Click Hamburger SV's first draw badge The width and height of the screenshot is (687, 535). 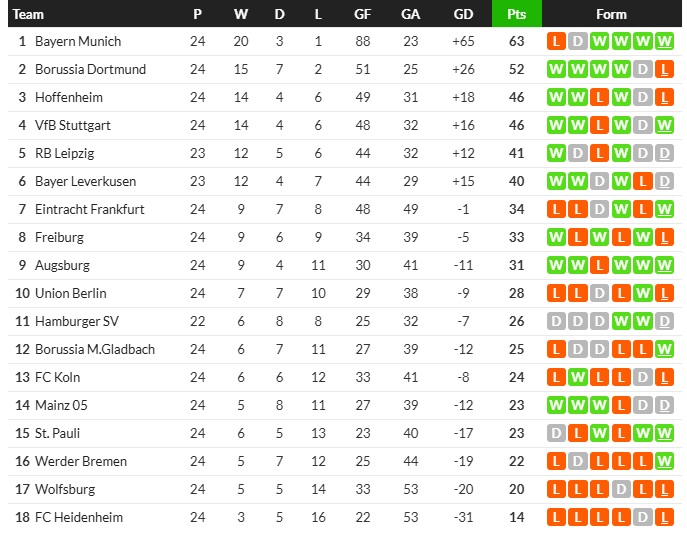[x=556, y=322]
